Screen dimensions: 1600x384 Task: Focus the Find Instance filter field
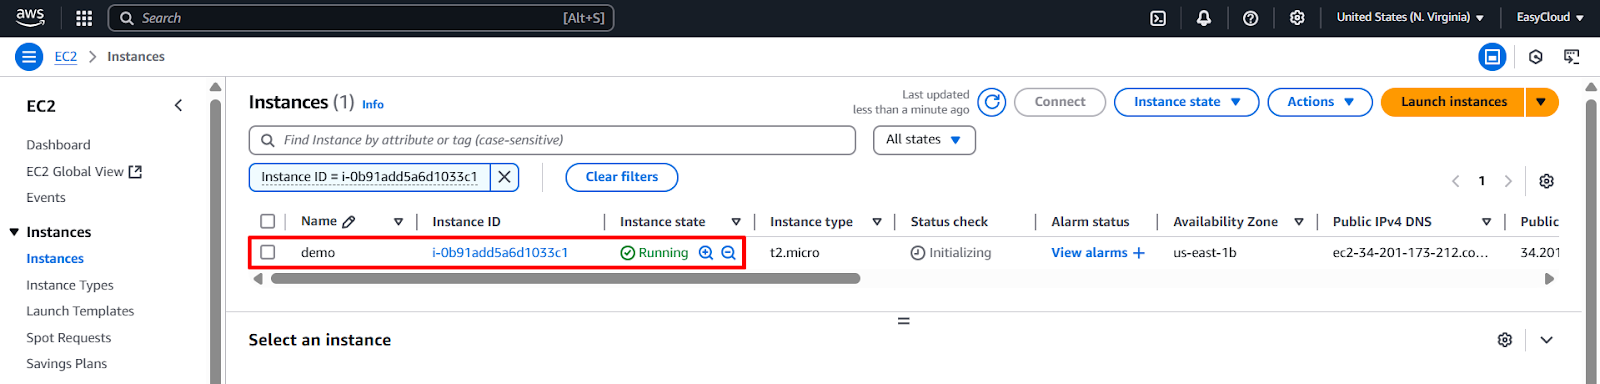tap(552, 140)
